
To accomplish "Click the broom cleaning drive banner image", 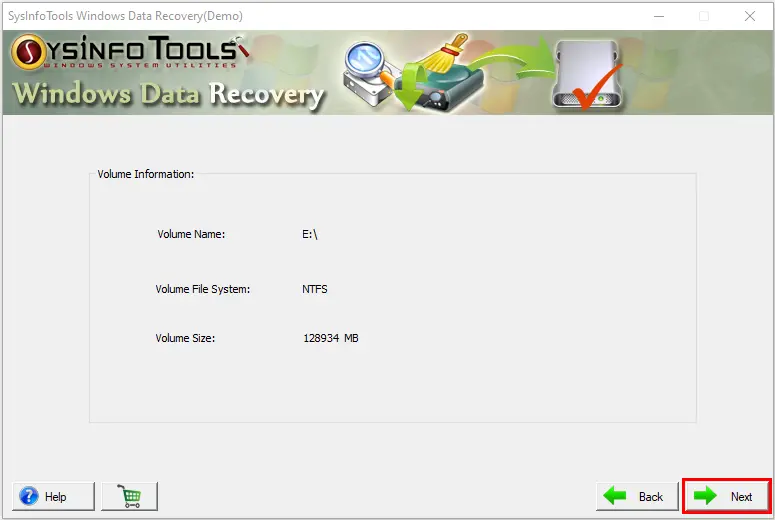I will click(x=439, y=73).
